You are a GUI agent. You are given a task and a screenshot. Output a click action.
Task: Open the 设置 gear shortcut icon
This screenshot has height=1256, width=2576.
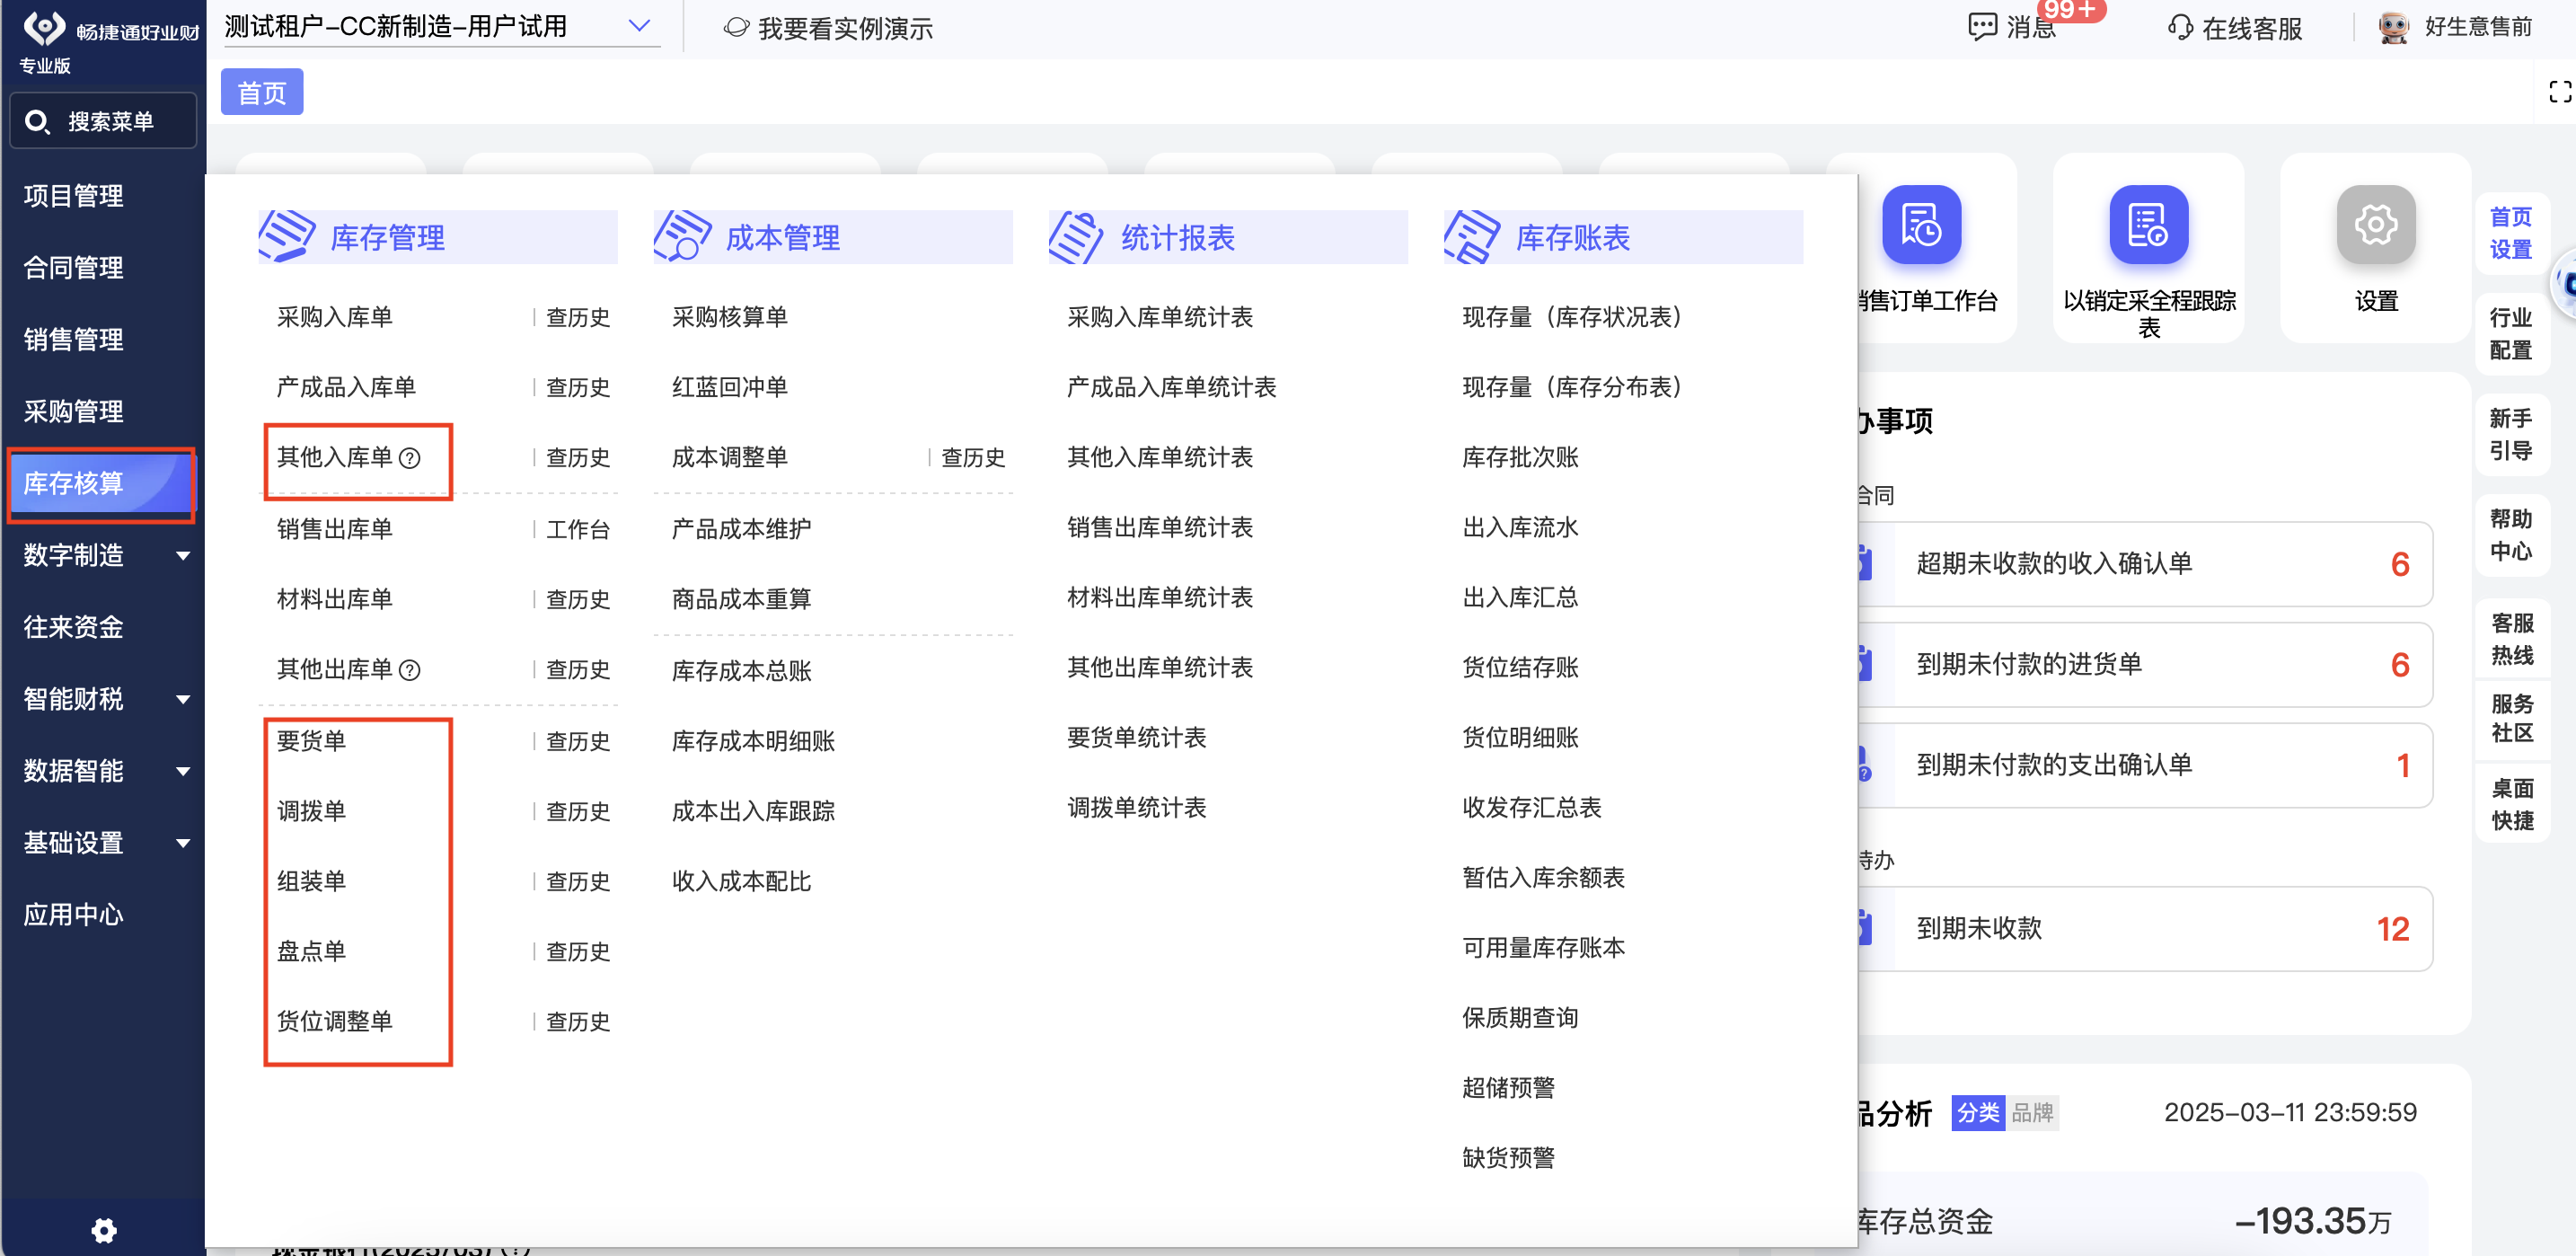[2375, 224]
